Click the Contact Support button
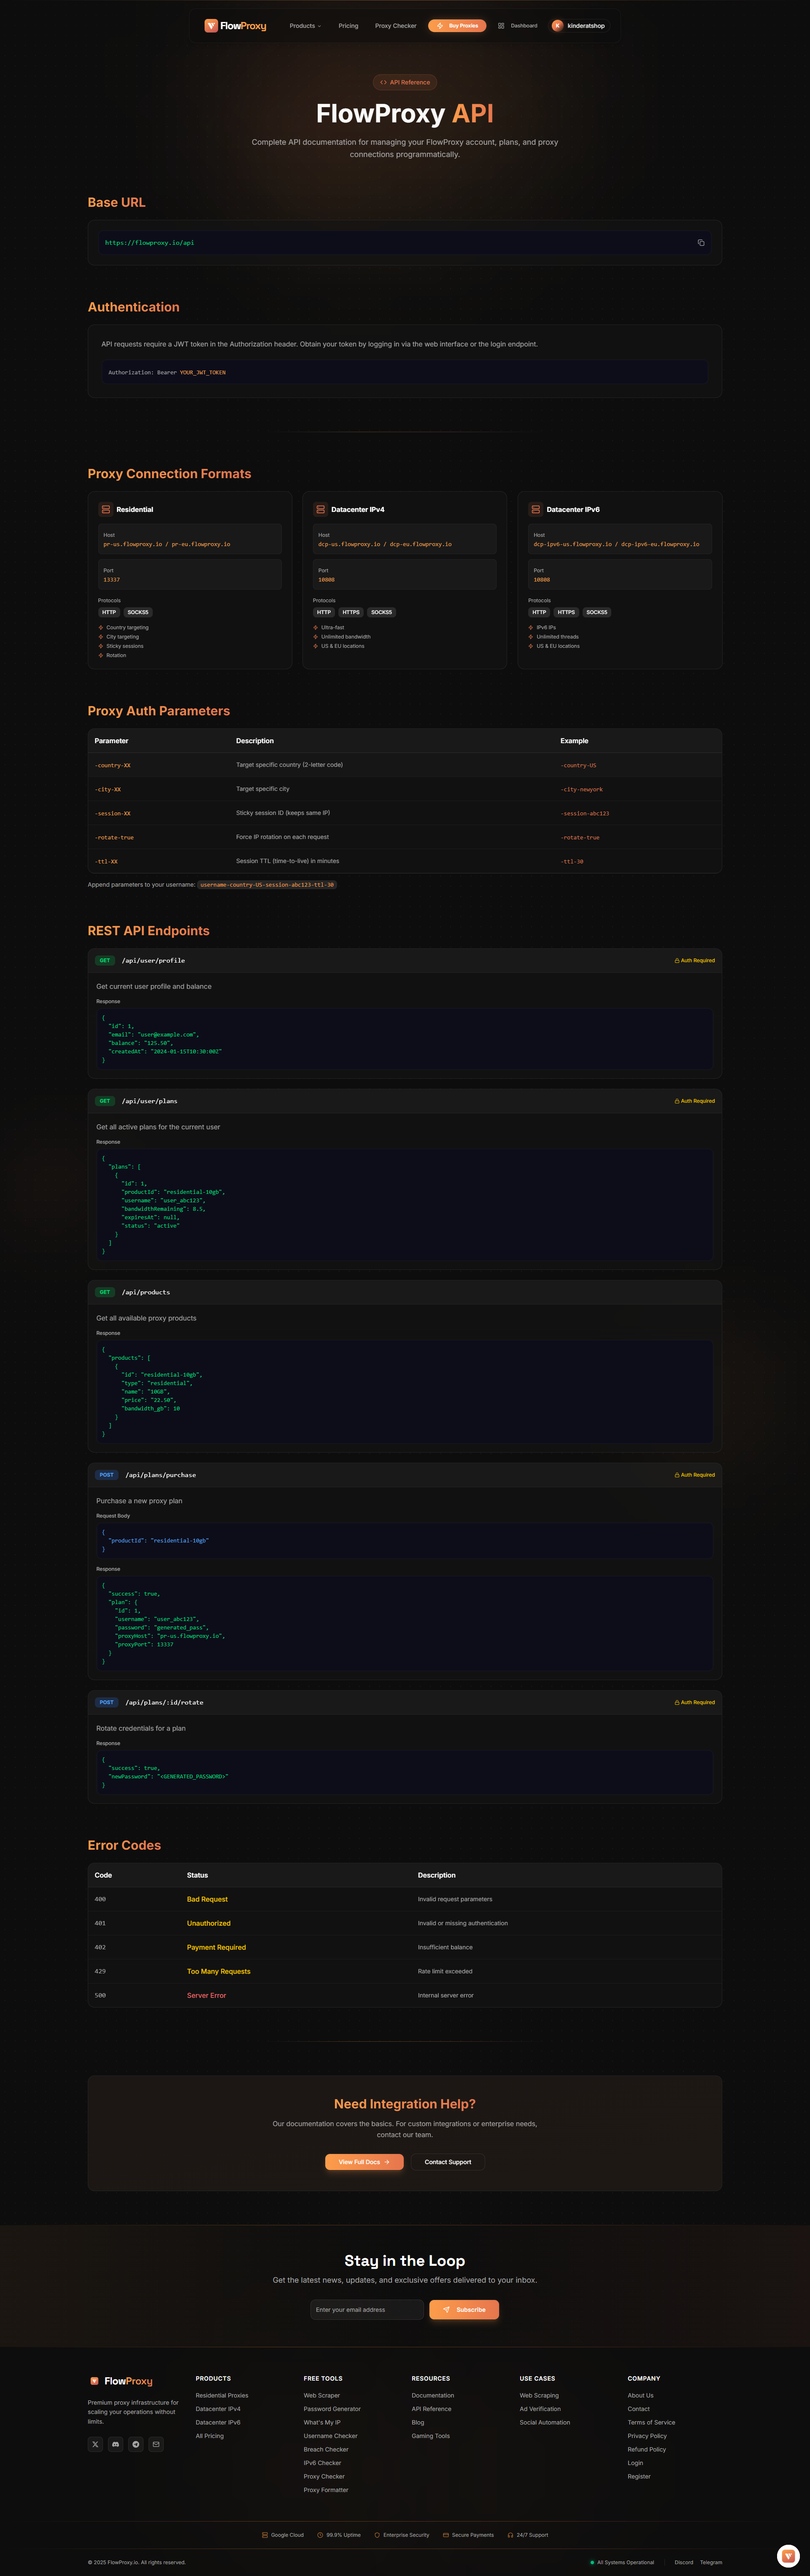Screen dimensions: 810x2576 [x=447, y=2162]
